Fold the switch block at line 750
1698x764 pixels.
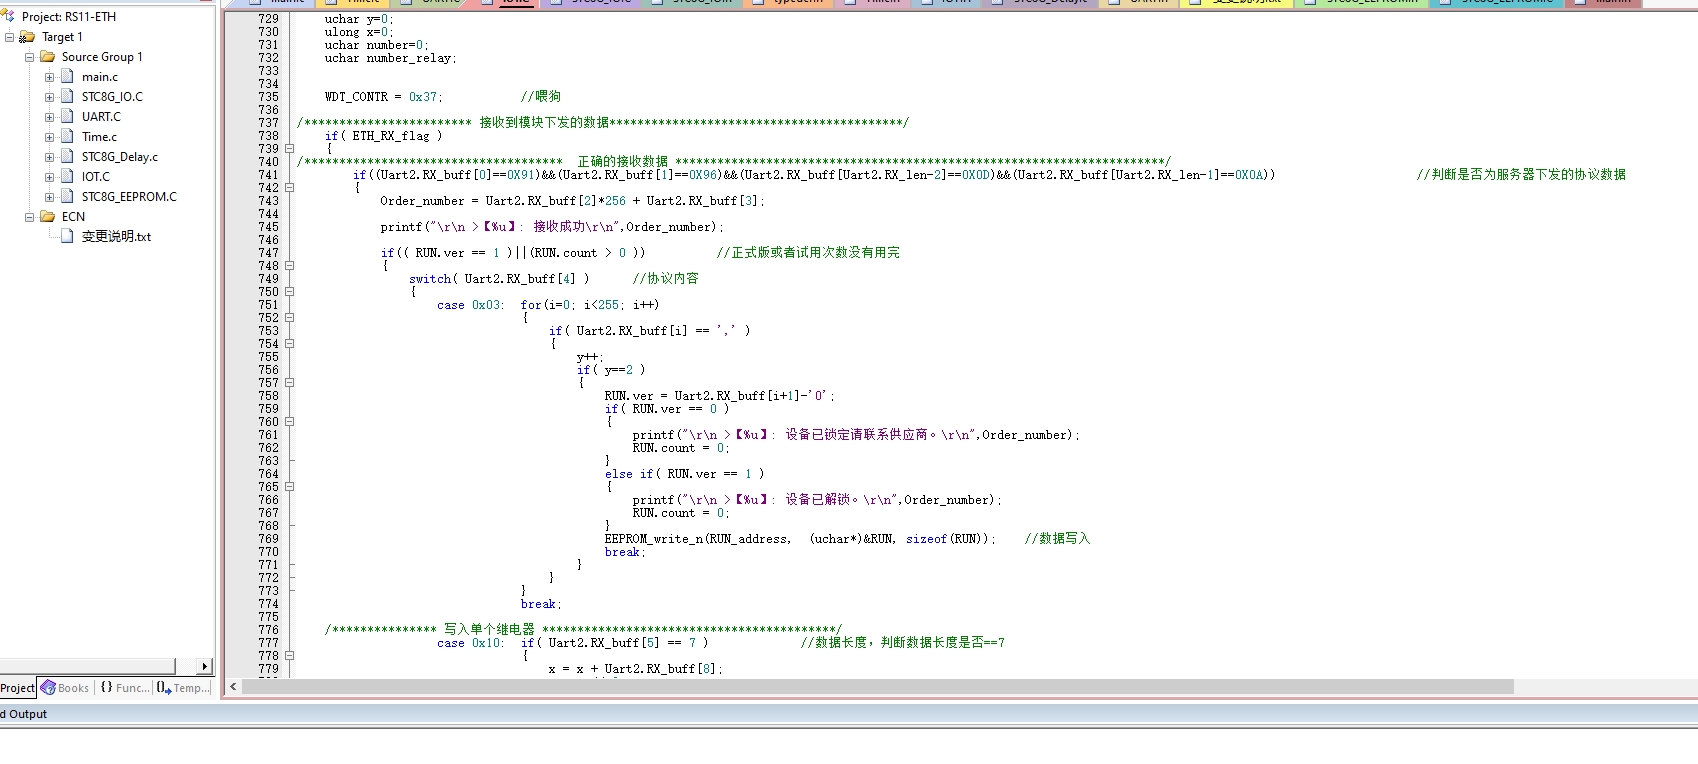(x=289, y=291)
